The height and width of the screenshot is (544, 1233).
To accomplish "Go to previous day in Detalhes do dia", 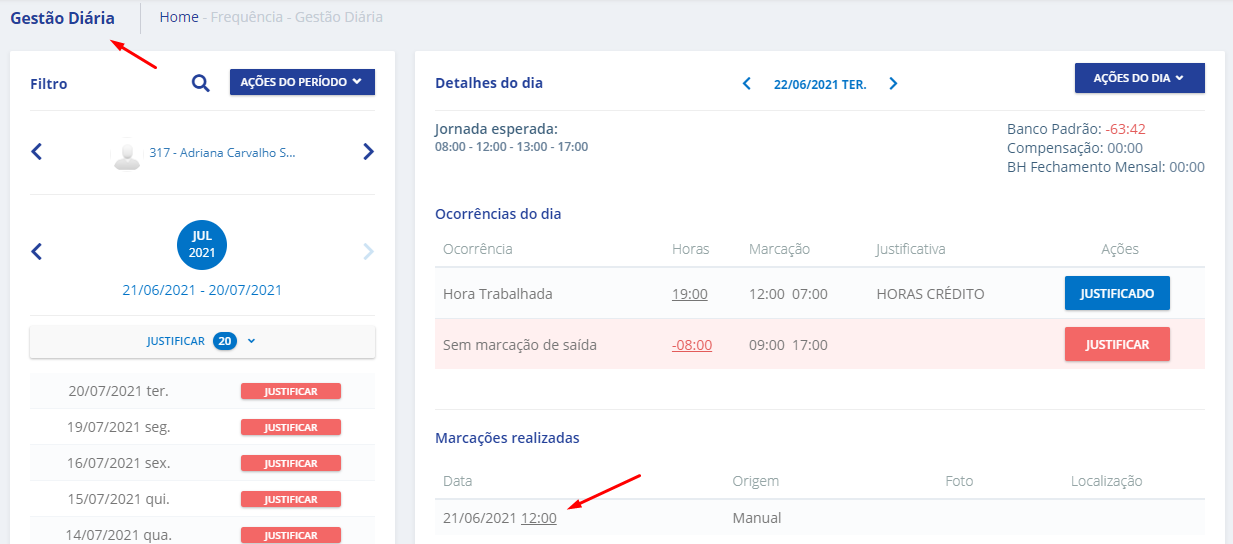I will tap(746, 84).
